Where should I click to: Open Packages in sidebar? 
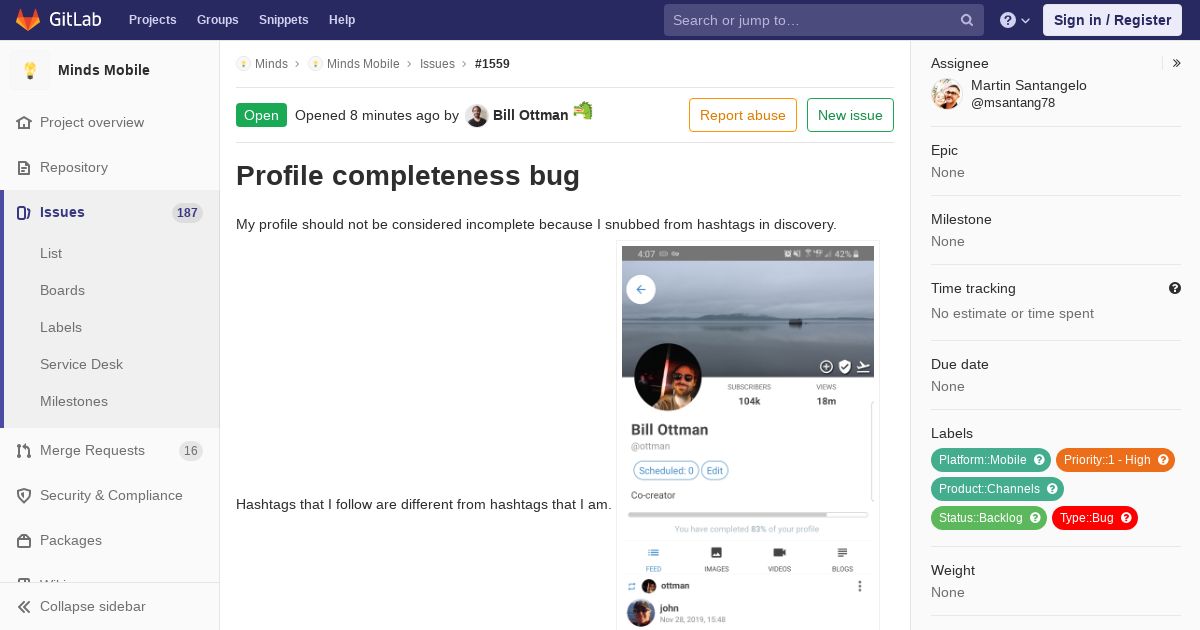pos(71,540)
